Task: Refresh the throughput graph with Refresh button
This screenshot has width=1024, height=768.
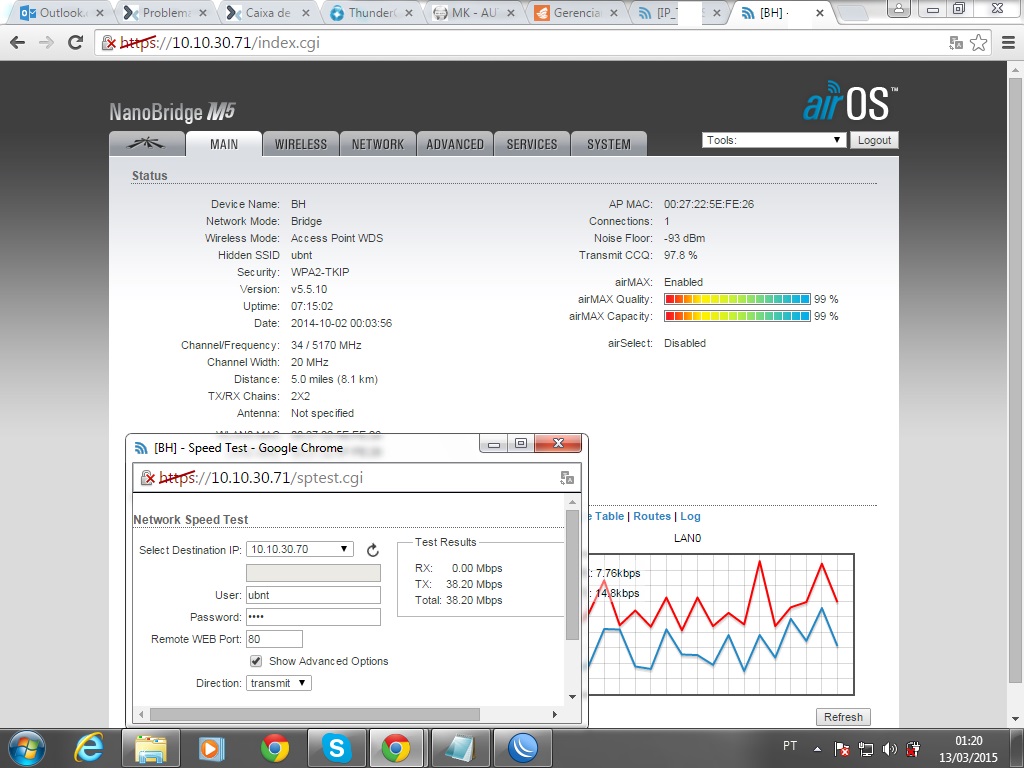Action: coord(843,717)
